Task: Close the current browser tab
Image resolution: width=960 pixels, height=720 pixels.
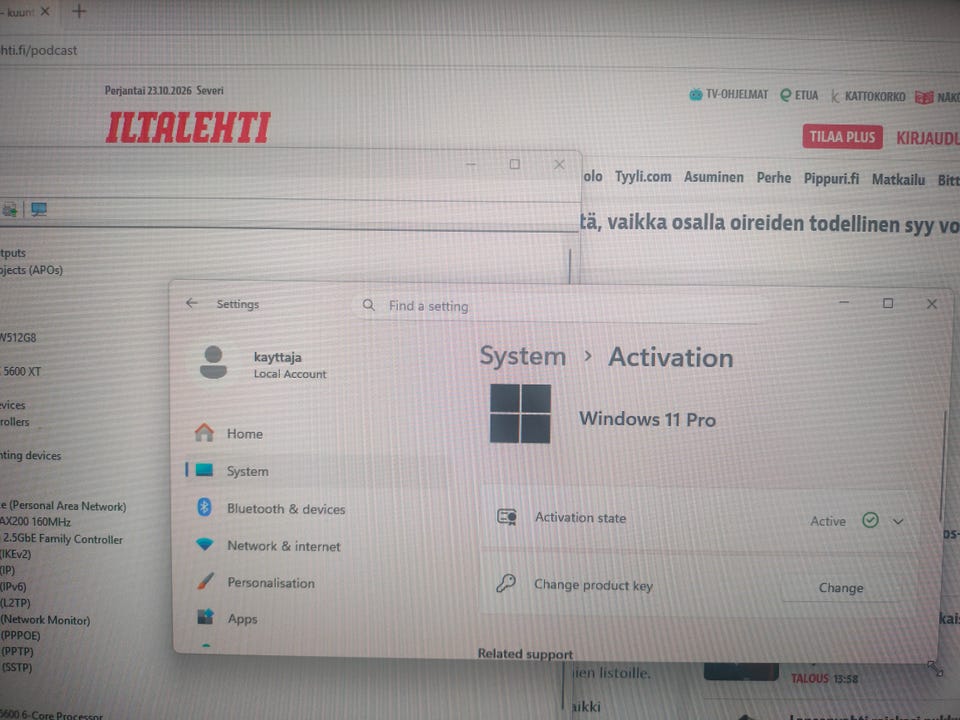Action: tap(45, 11)
